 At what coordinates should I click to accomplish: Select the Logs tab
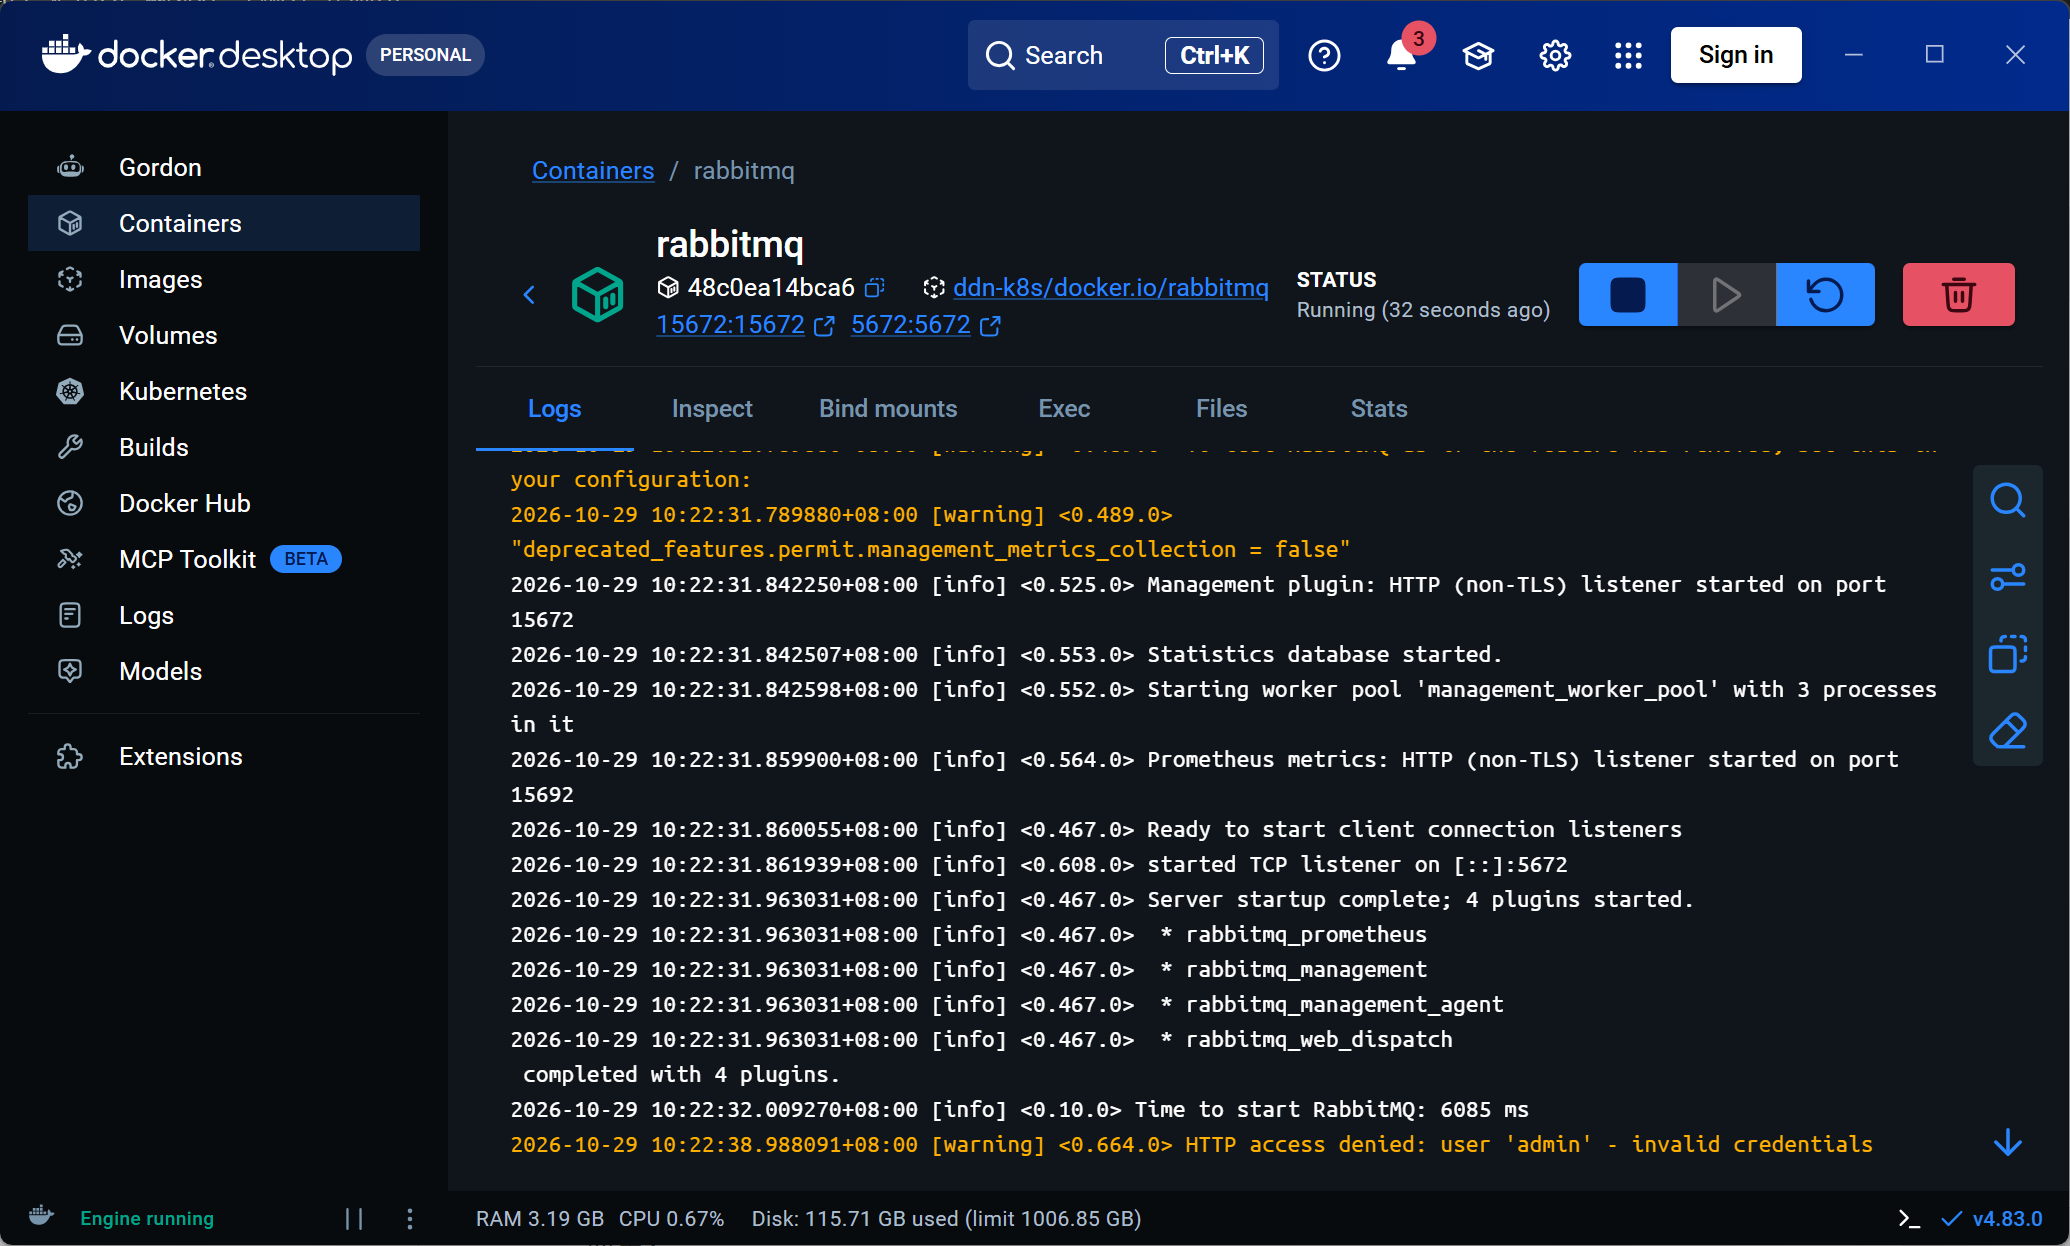(554, 409)
